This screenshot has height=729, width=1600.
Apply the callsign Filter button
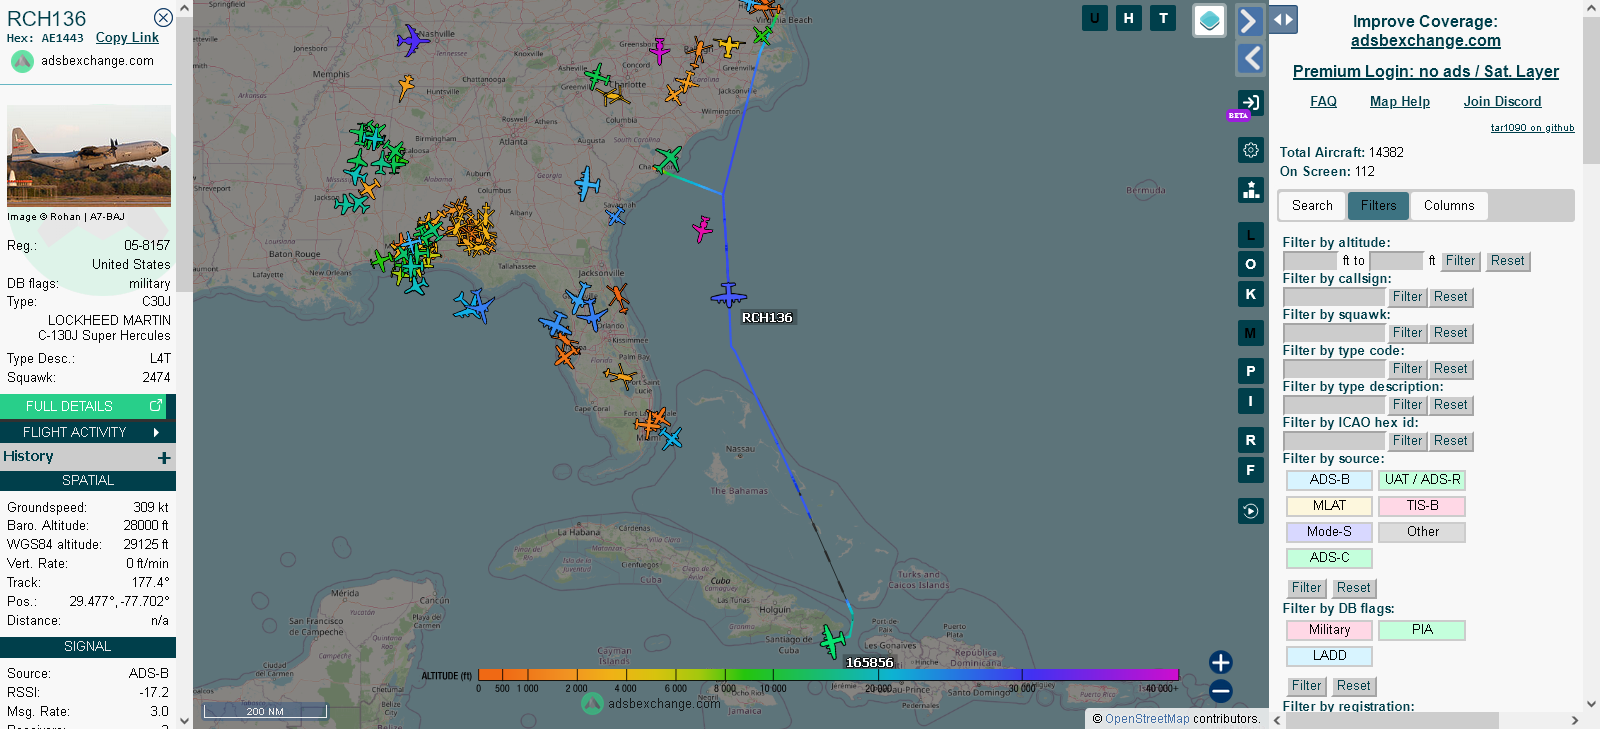coord(1407,297)
